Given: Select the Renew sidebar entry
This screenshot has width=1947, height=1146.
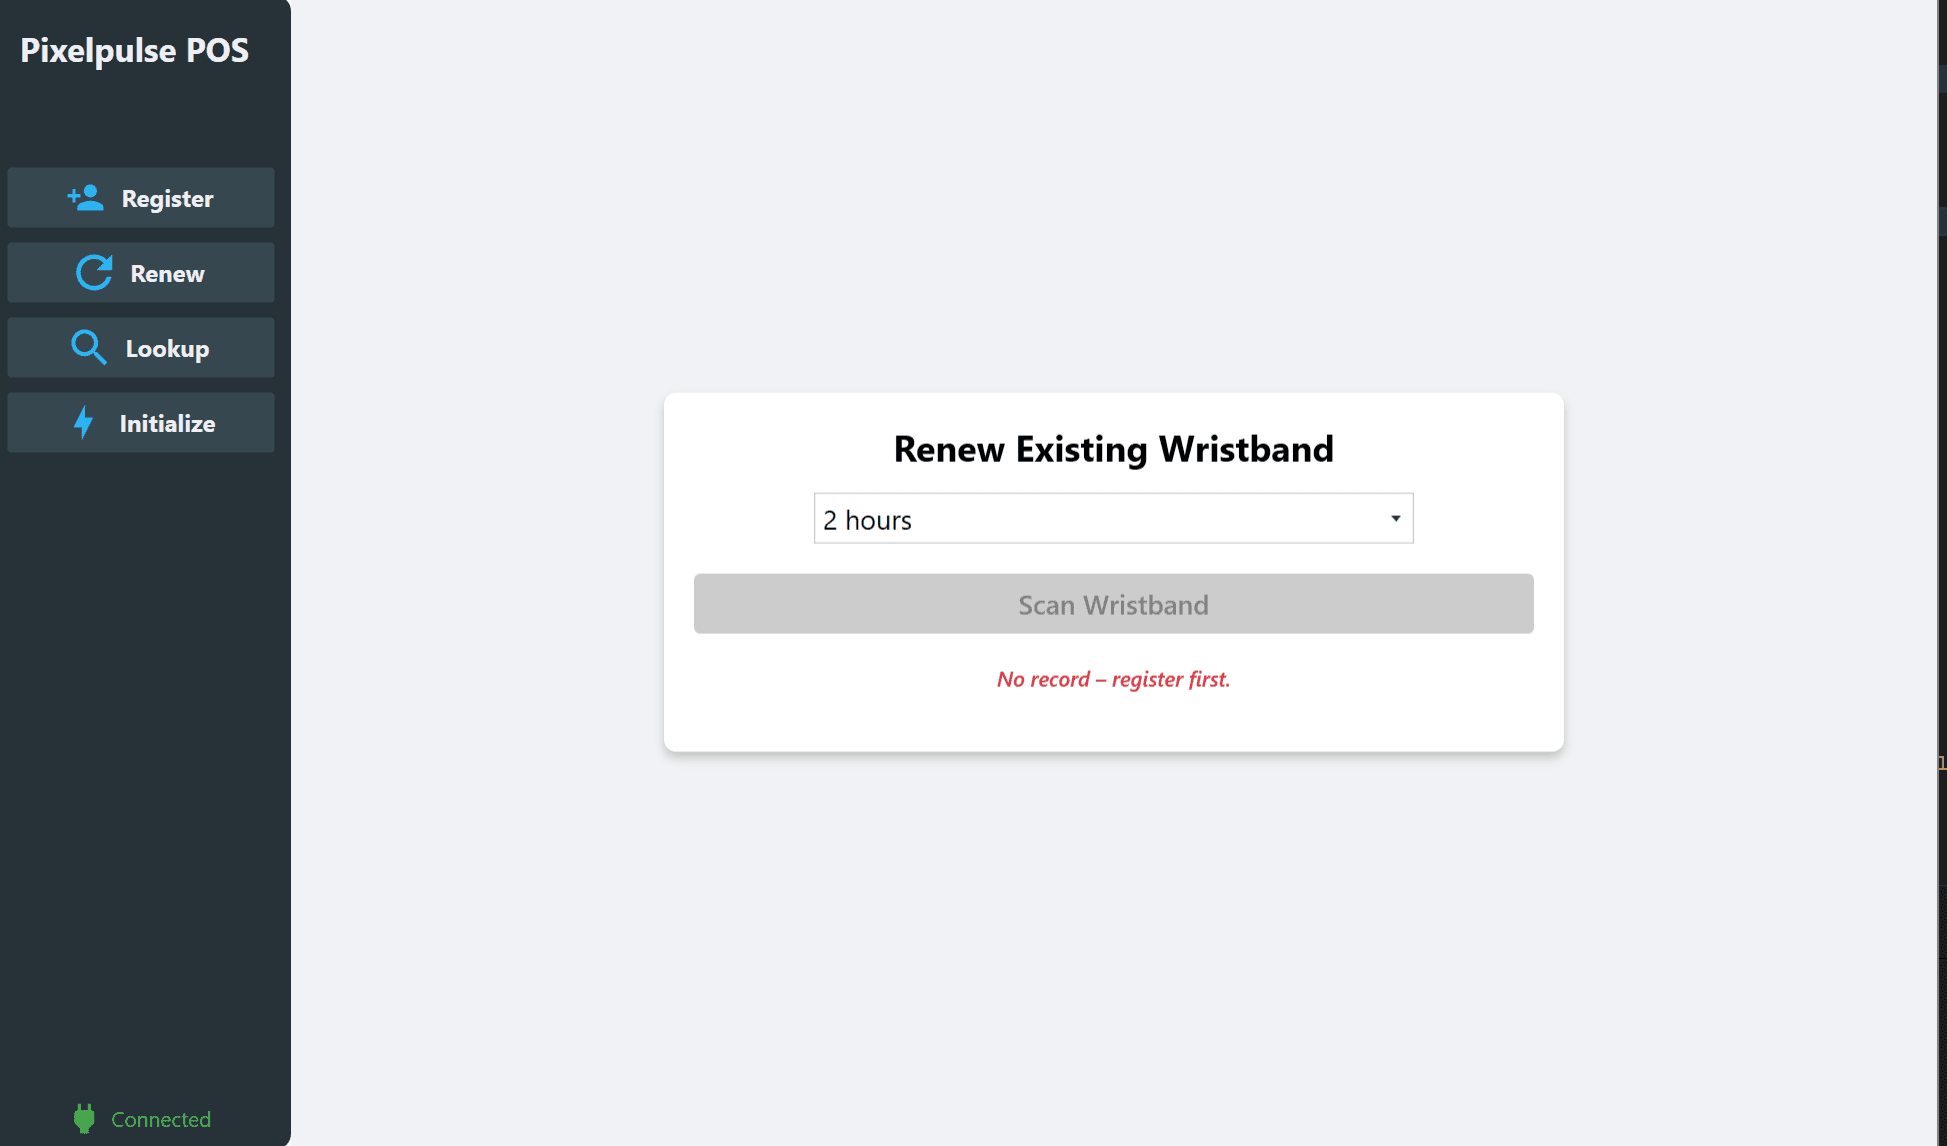Looking at the screenshot, I should [x=141, y=272].
